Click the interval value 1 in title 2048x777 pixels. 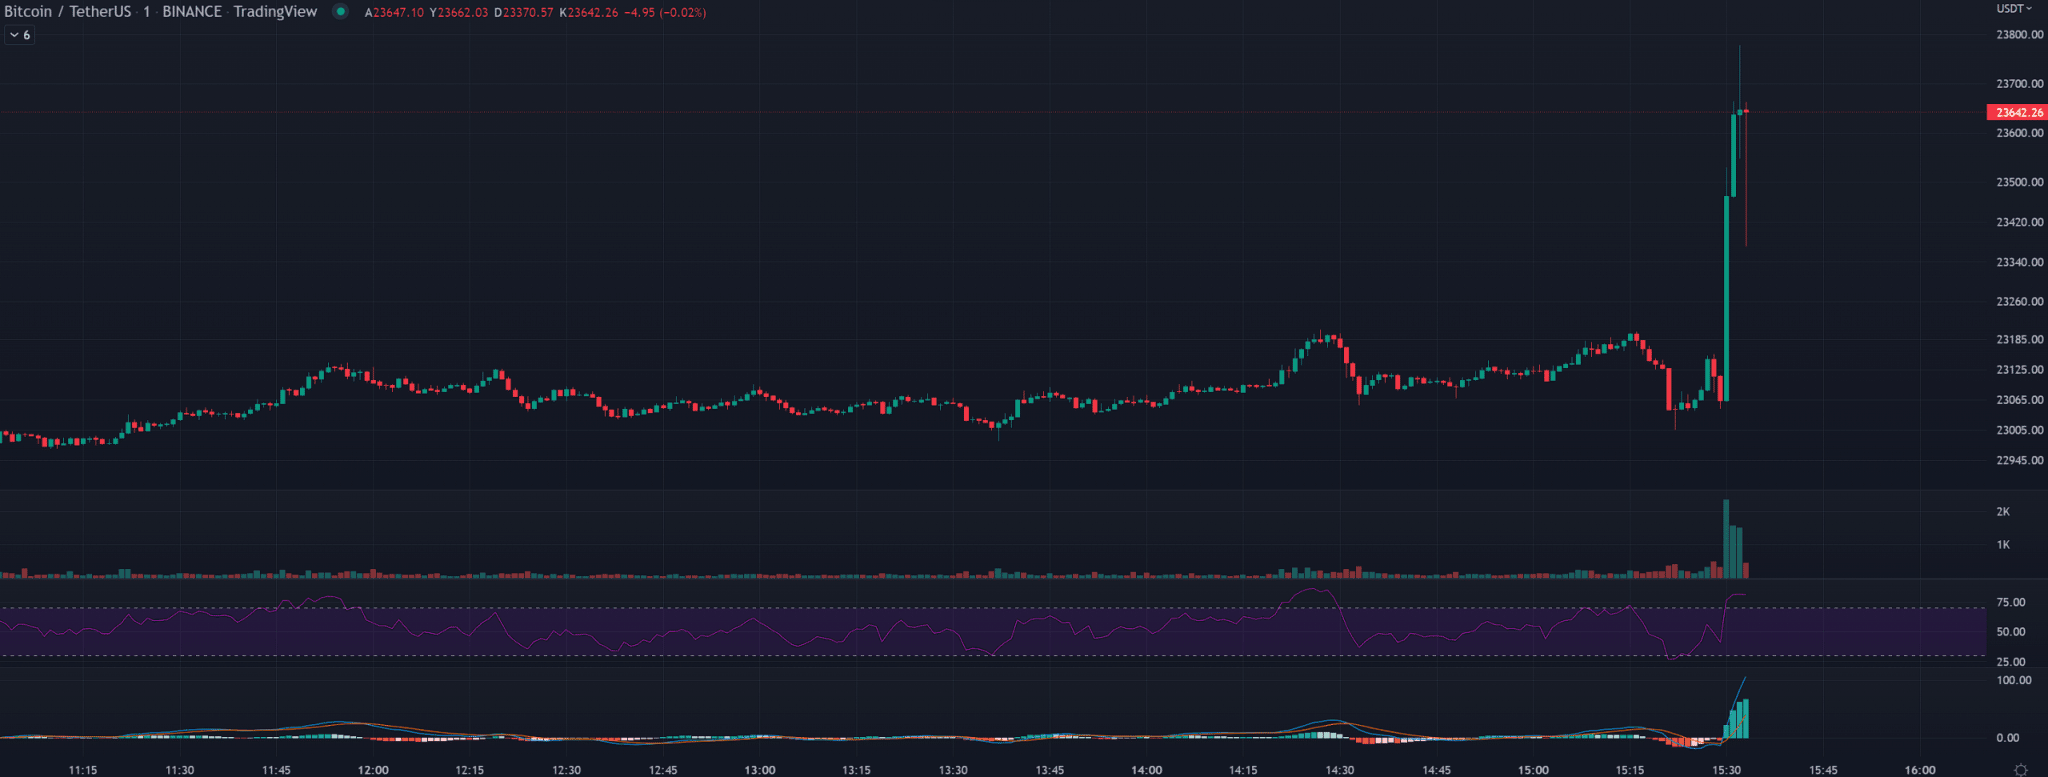pos(146,12)
